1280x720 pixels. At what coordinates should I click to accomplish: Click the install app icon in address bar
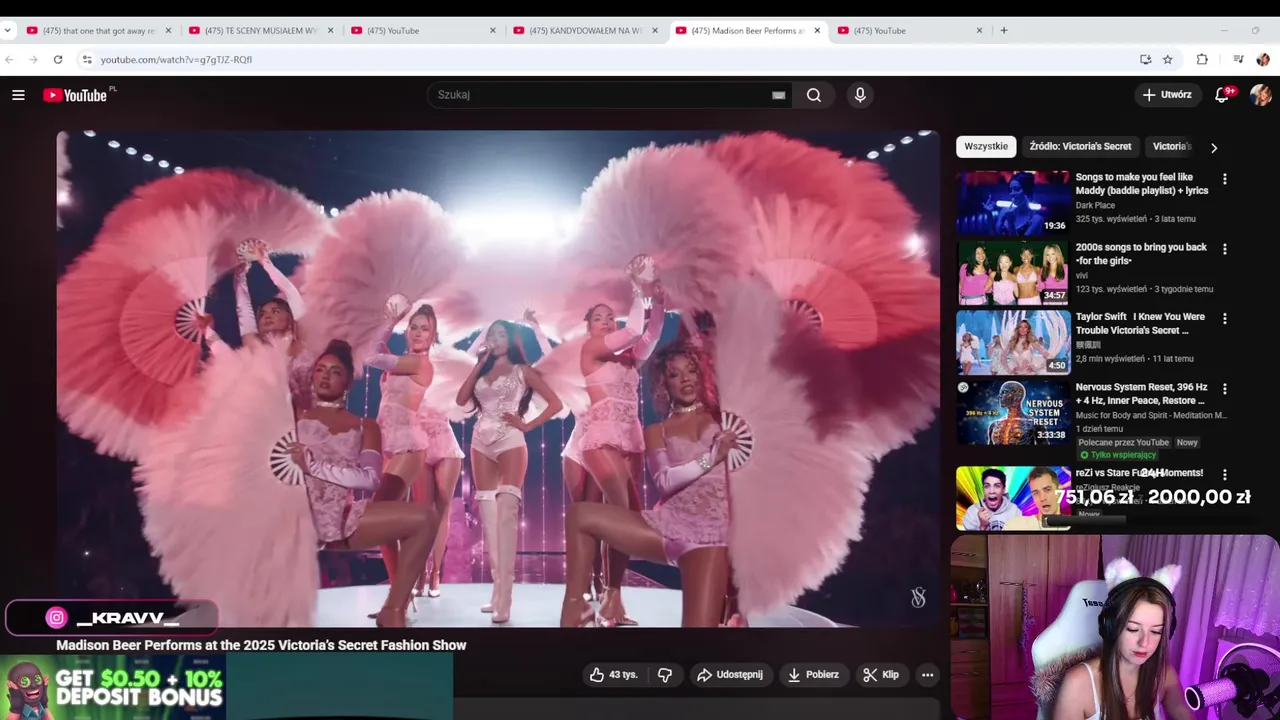click(1145, 59)
